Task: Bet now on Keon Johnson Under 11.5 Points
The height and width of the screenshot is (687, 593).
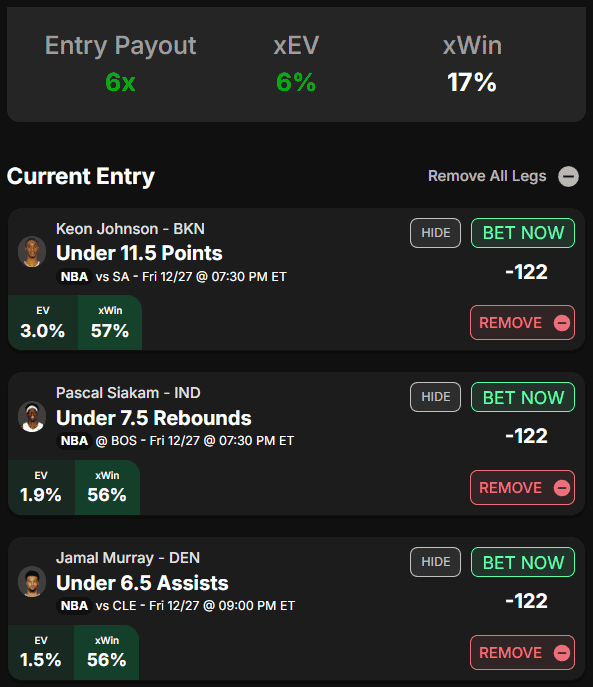Action: 523,233
